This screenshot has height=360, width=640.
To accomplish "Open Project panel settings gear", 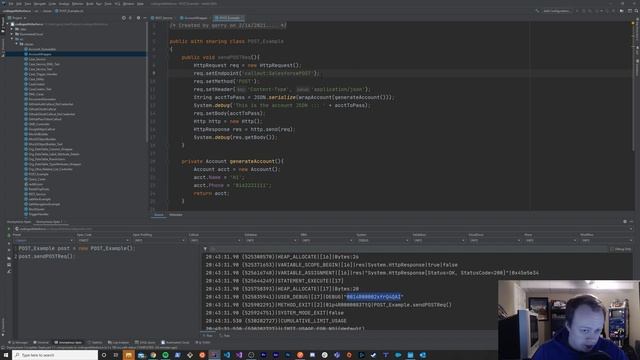I will [x=138, y=18].
